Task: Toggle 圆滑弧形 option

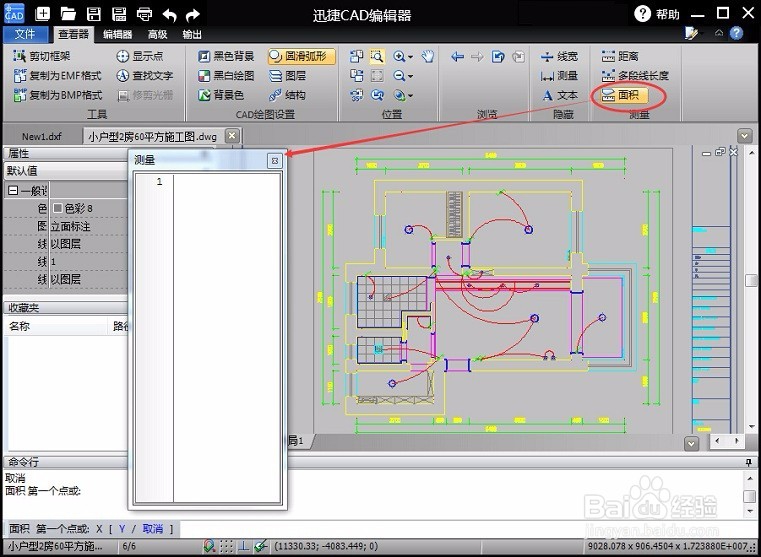Action: pos(301,56)
